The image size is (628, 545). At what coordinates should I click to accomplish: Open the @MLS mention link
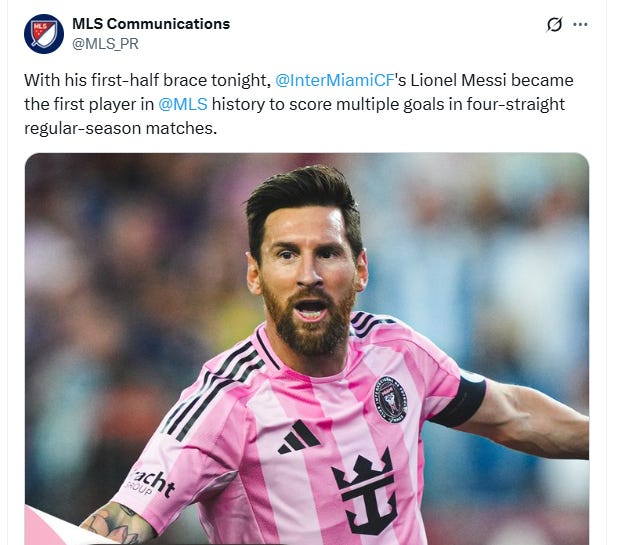(x=183, y=104)
